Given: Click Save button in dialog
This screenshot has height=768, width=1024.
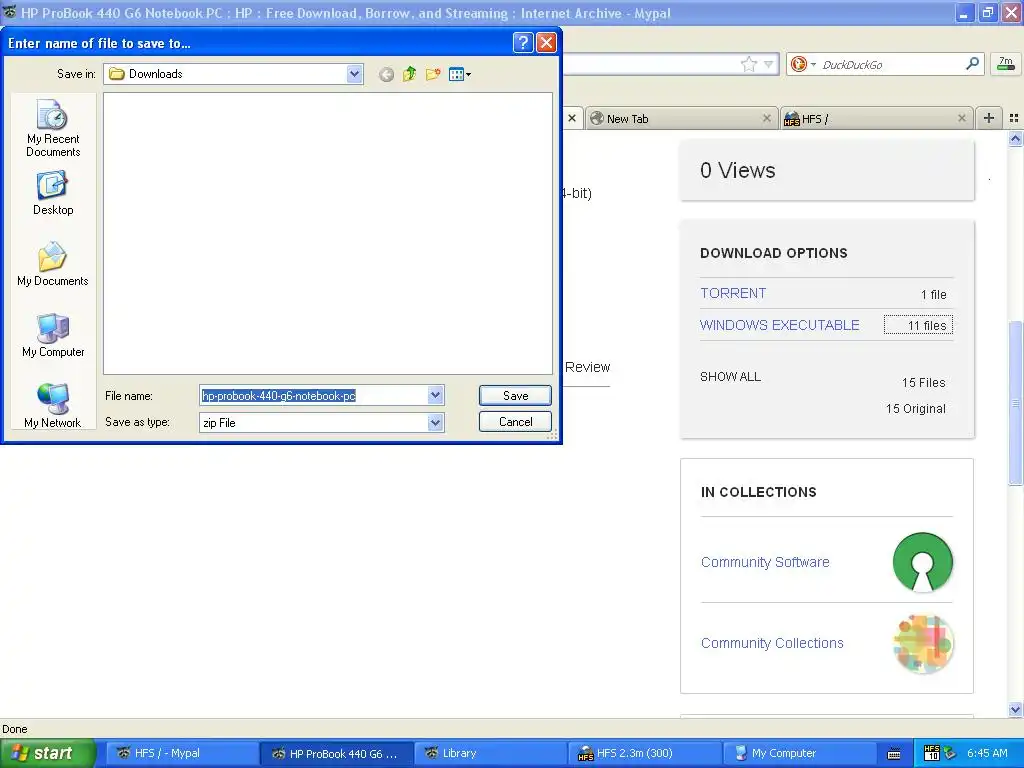Looking at the screenshot, I should pyautogui.click(x=515, y=395).
